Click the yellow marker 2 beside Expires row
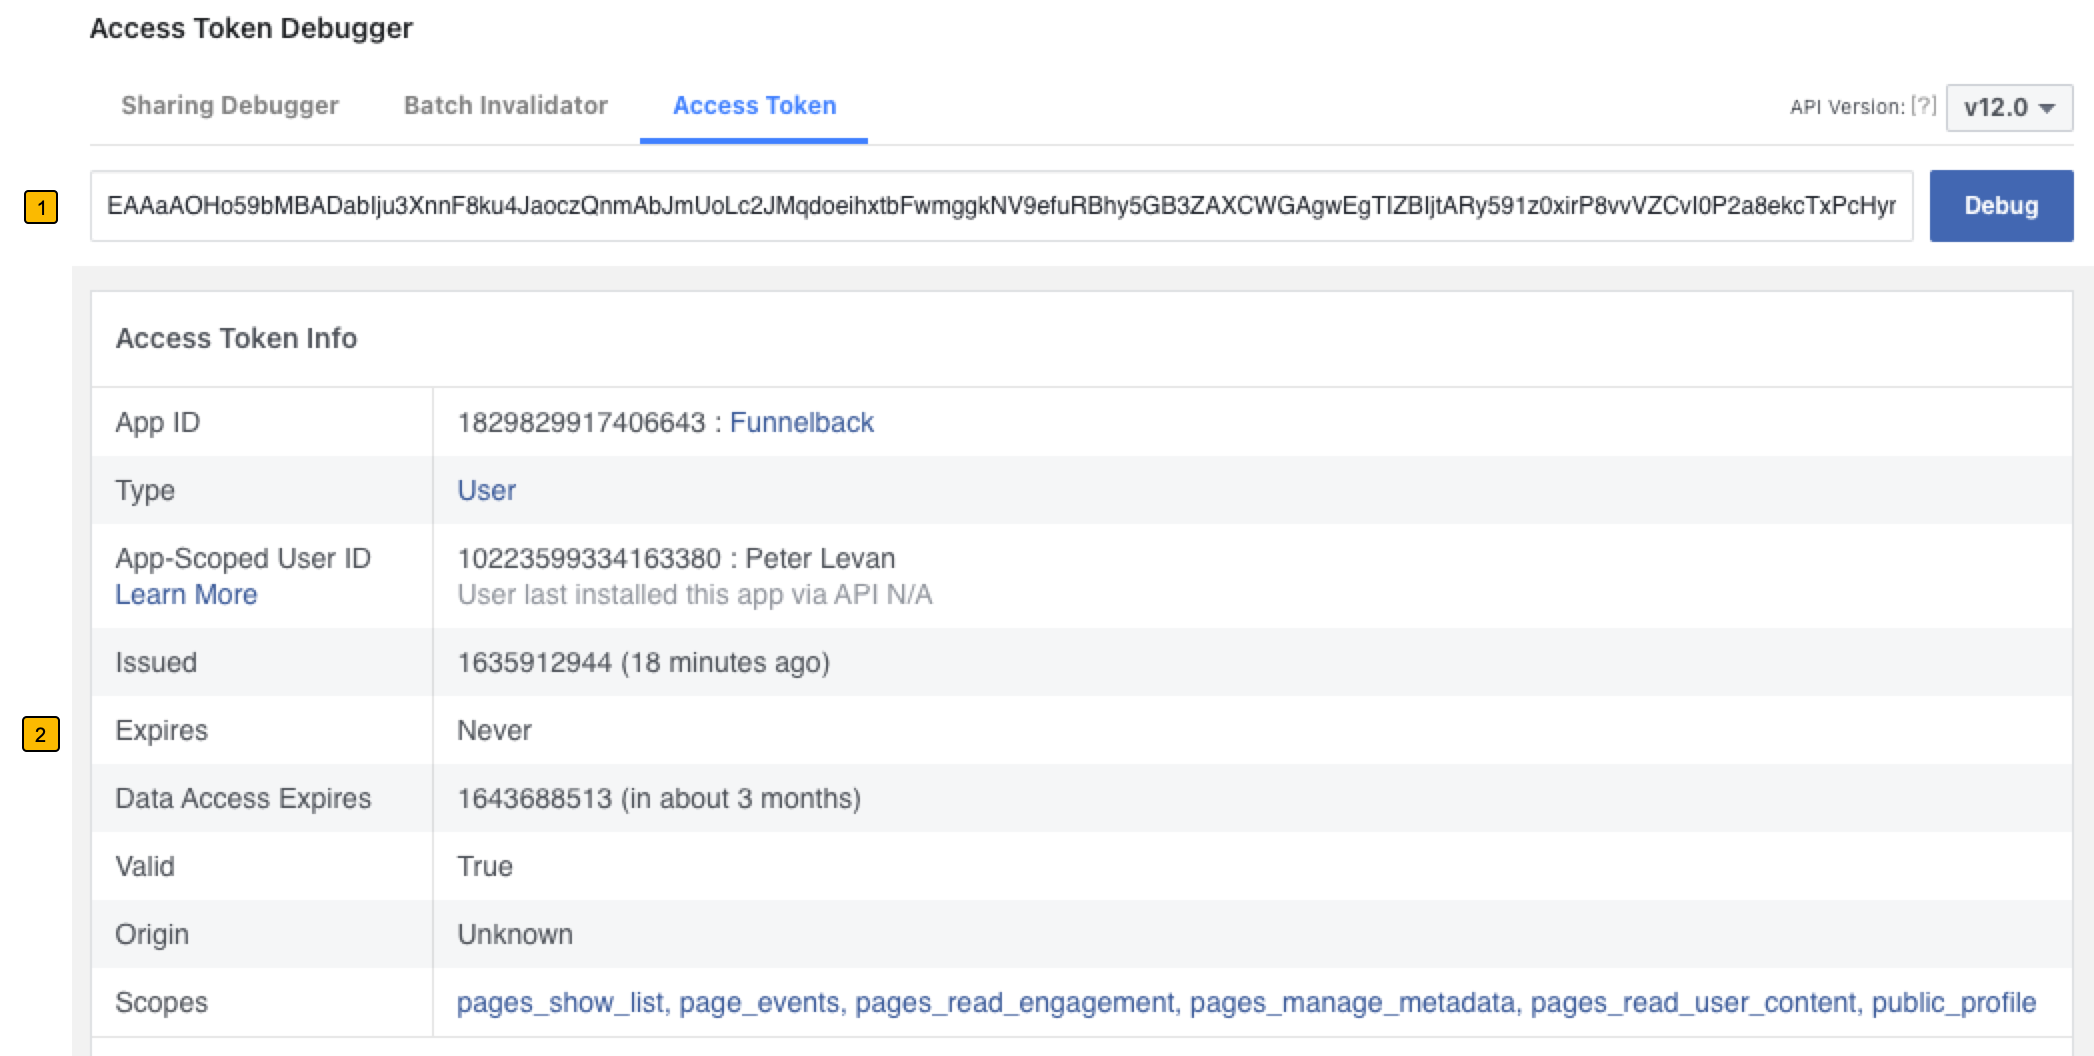Image resolution: width=2094 pixels, height=1056 pixels. pos(41,734)
